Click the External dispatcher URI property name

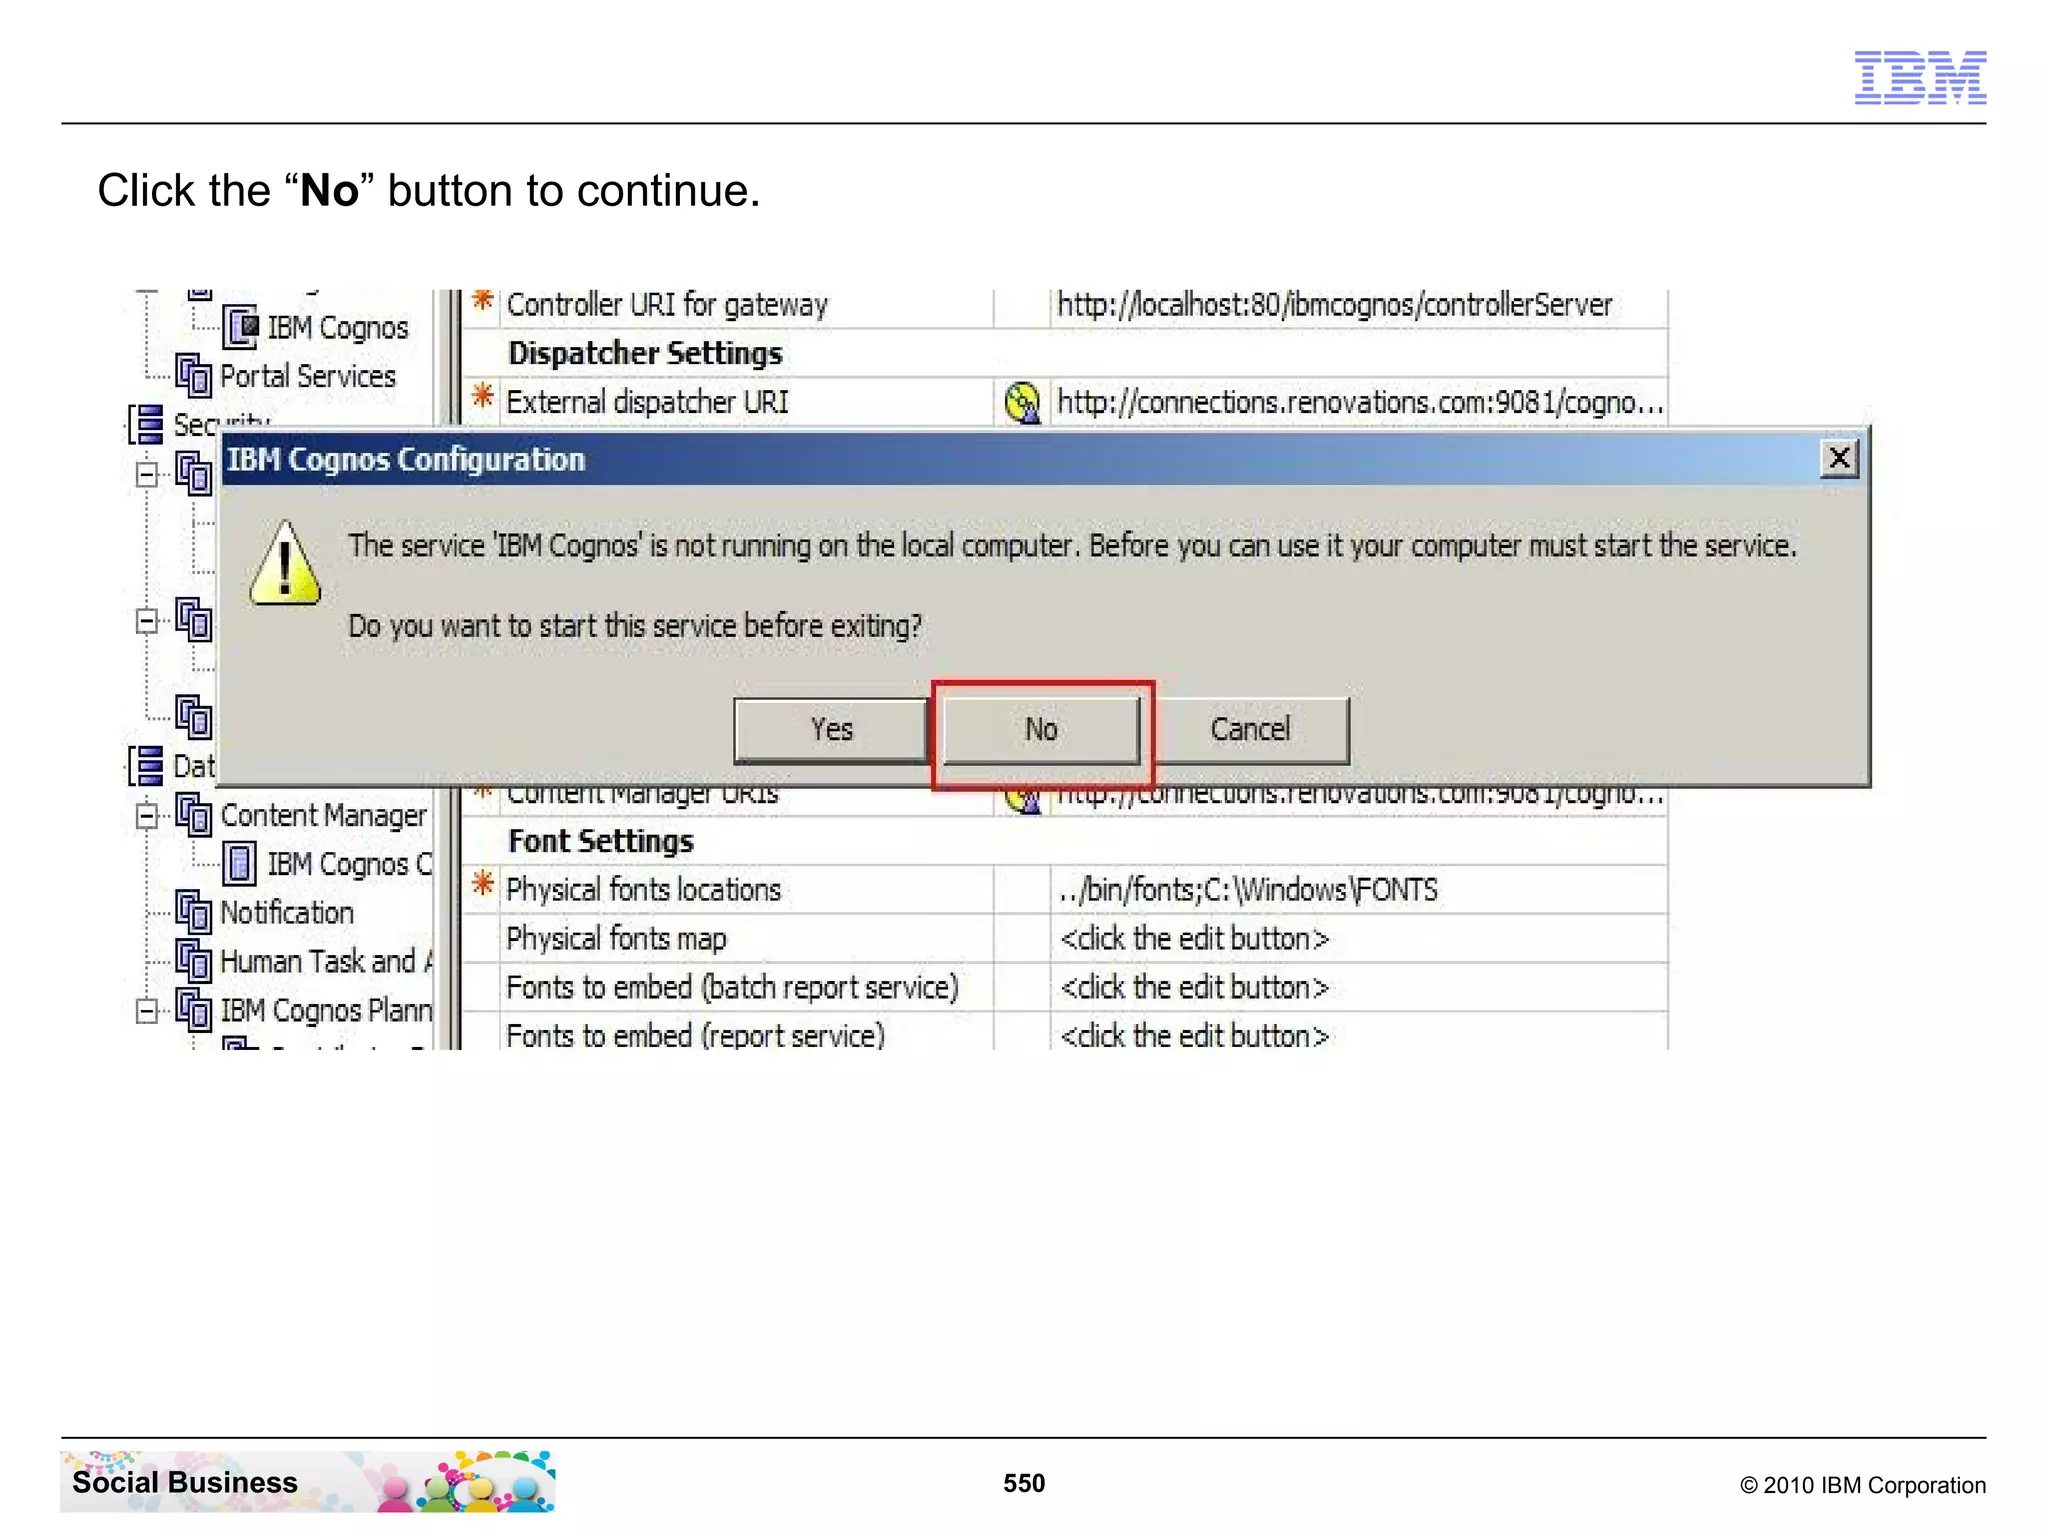(647, 402)
